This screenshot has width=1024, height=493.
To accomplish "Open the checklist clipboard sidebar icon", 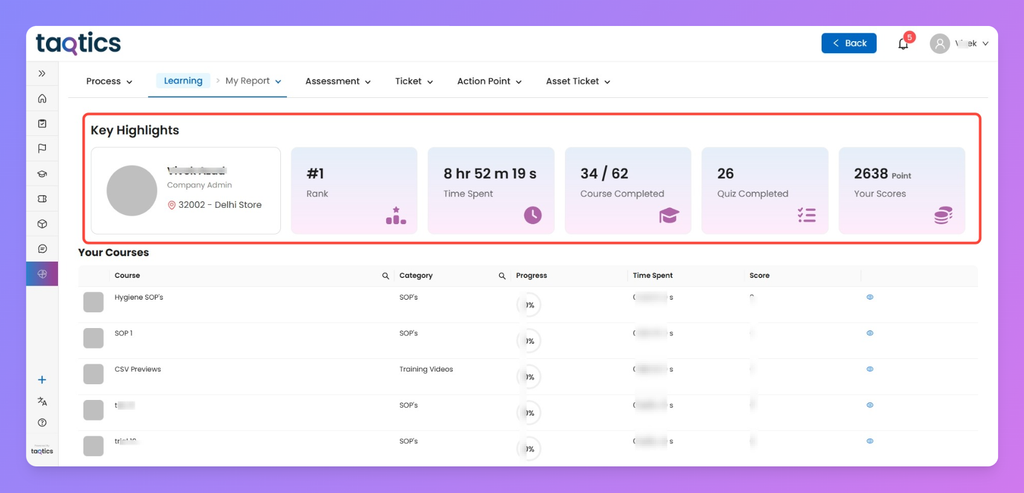I will click(42, 123).
